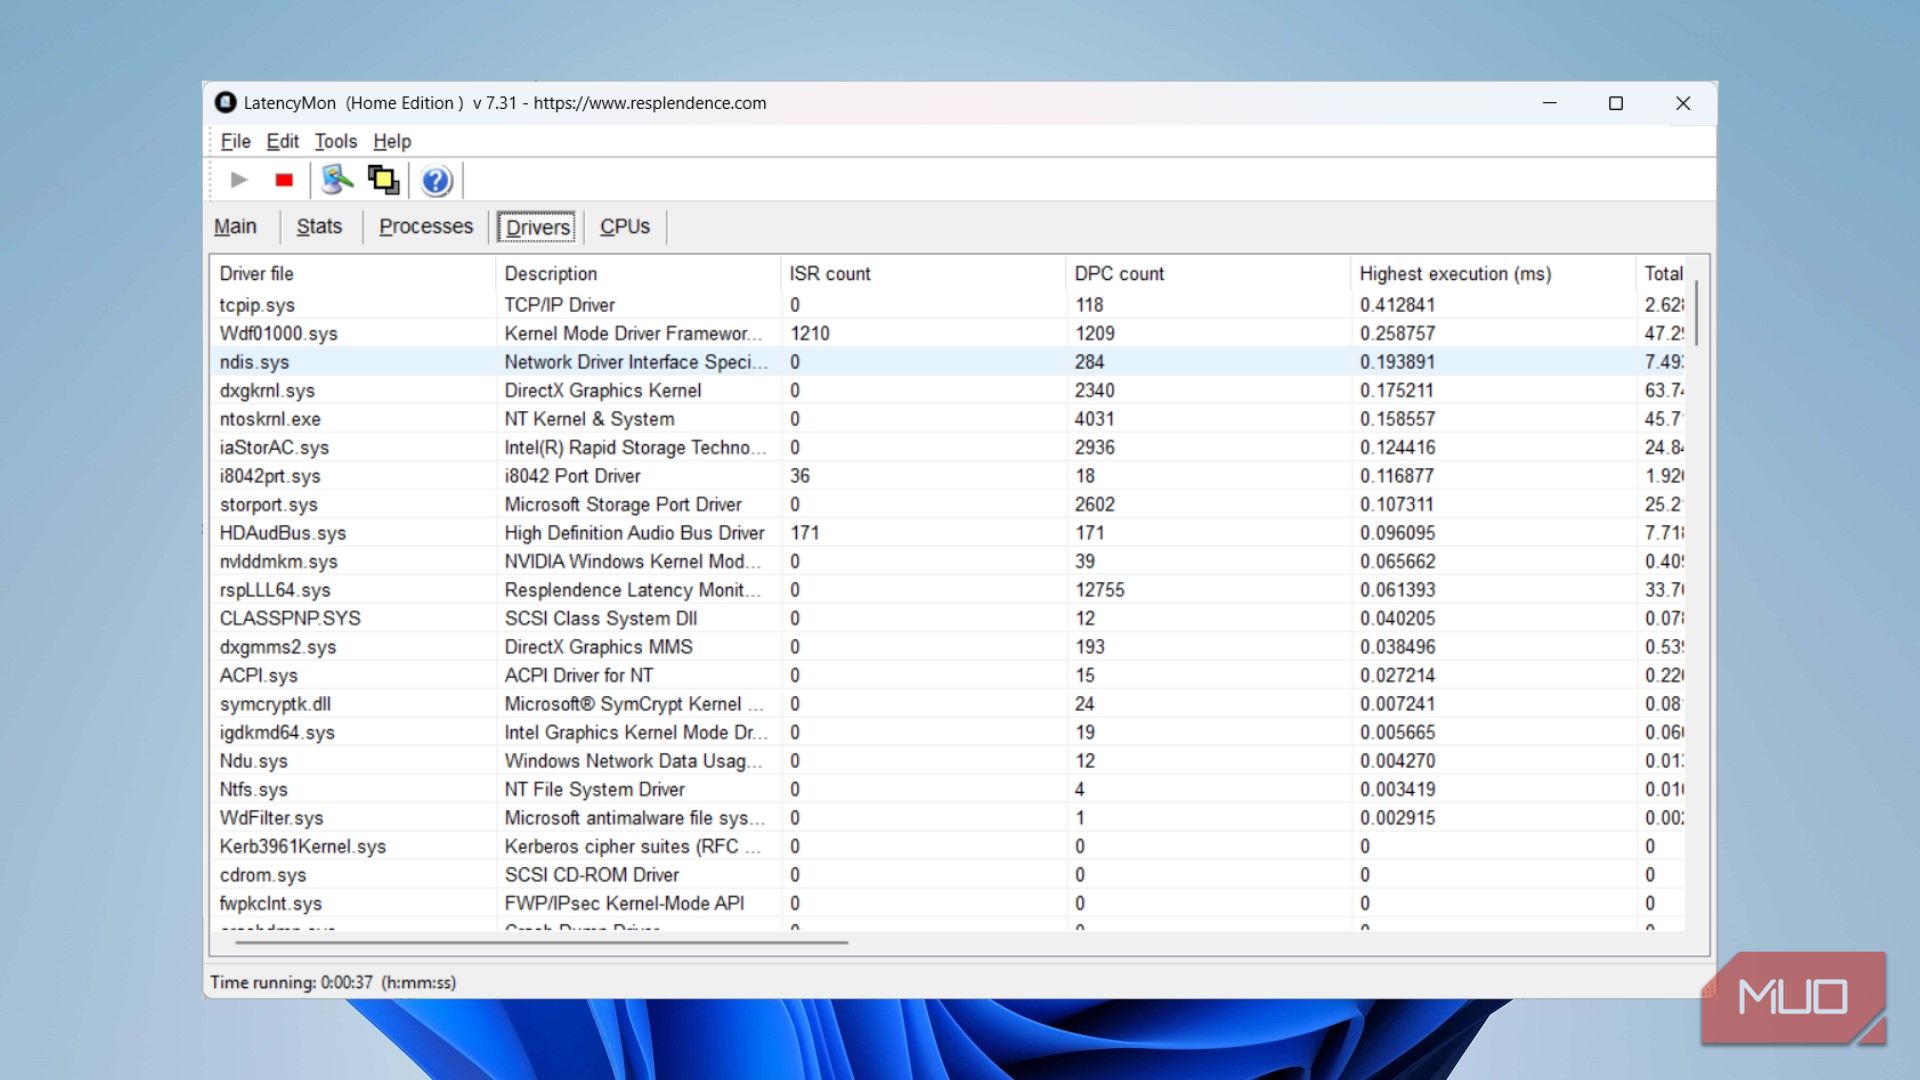Viewport: 1920px width, 1080px height.
Task: Switch to the Stats tab
Action: 319,226
